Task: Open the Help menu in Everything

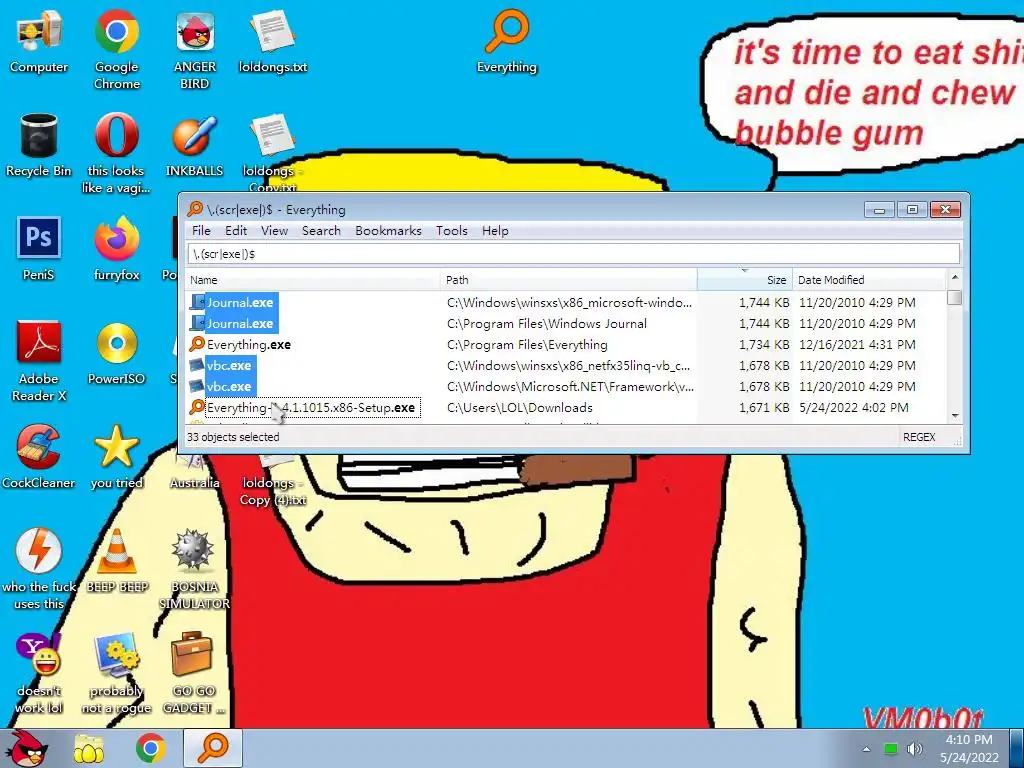Action: [x=495, y=231]
